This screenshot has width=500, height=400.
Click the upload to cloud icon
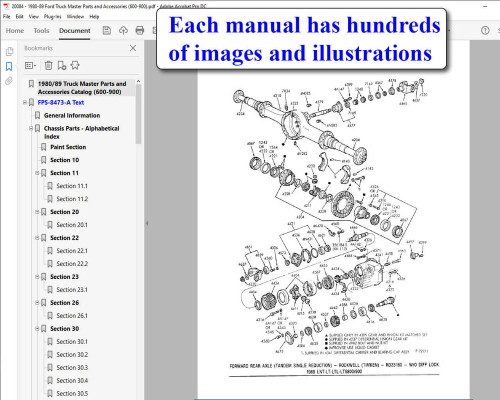coord(123,31)
